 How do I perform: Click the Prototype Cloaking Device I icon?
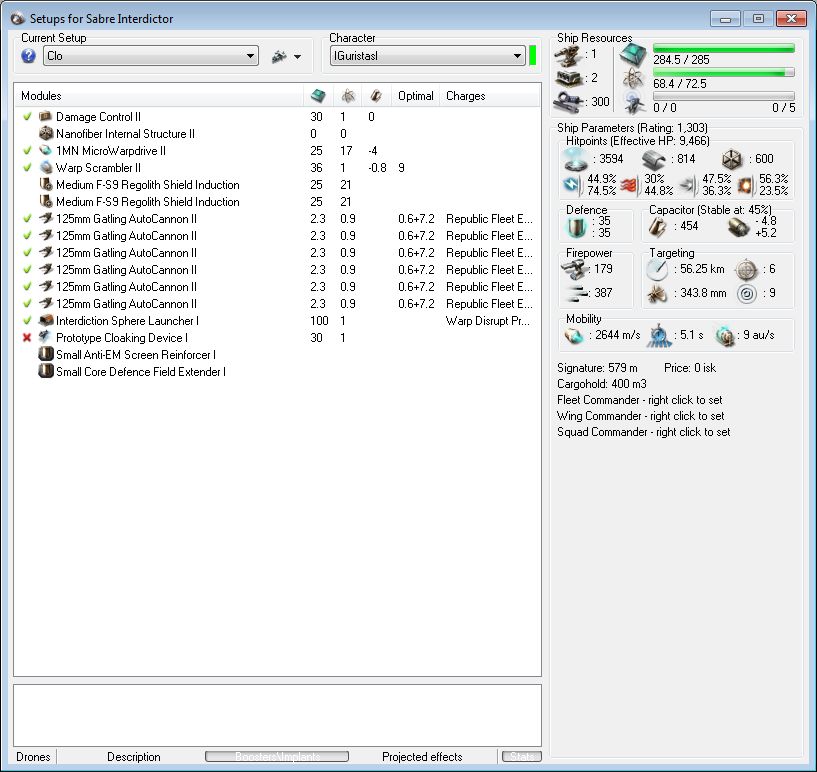coord(46,338)
